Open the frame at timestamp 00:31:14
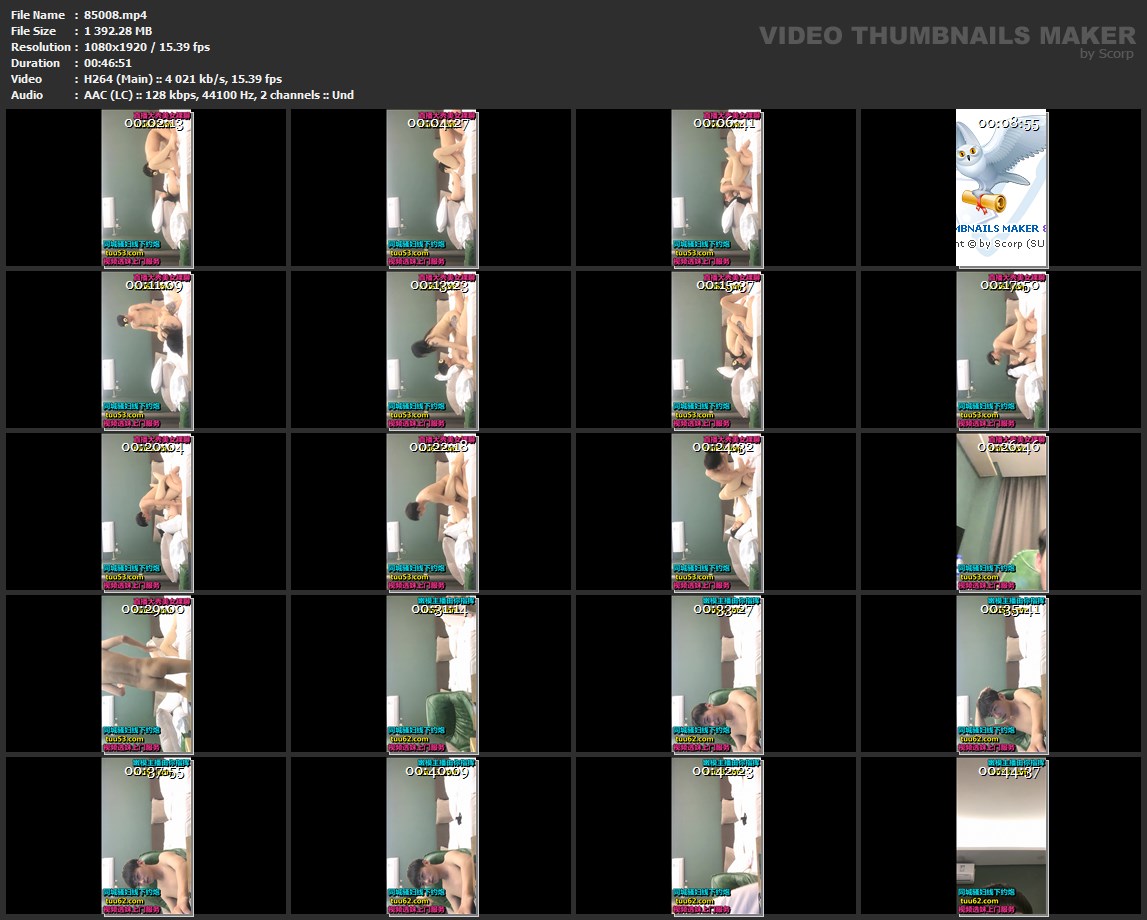Screen dimensions: 1147x920 click(432, 674)
